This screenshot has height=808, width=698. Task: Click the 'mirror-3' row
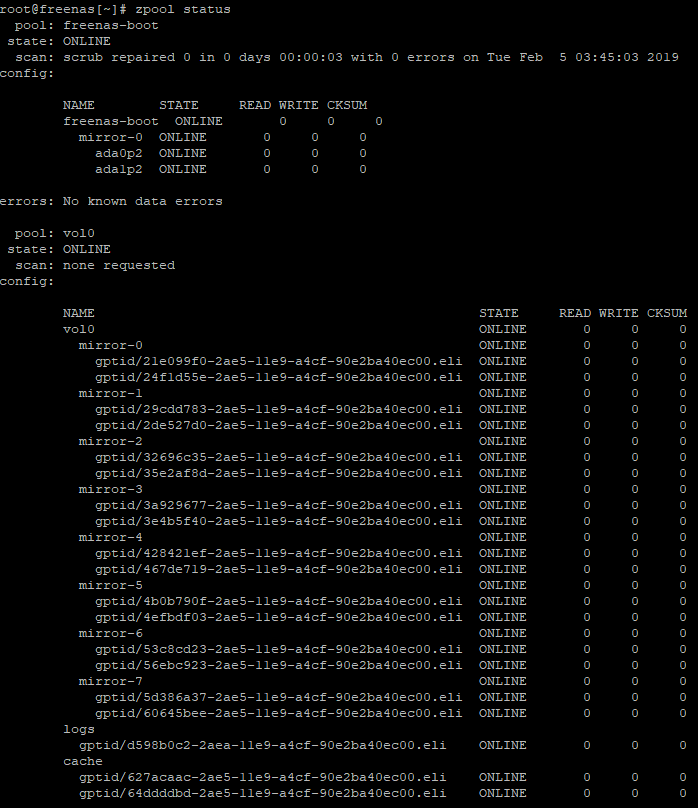382,490
